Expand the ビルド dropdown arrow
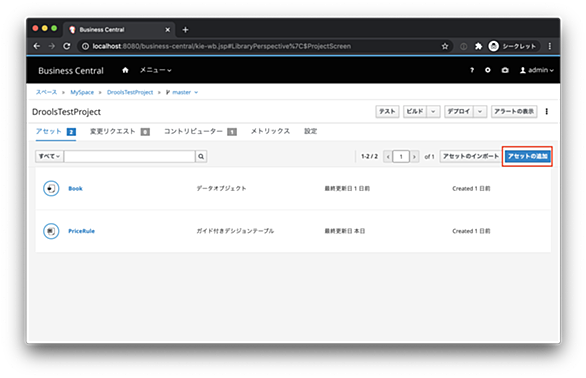Image resolution: width=586 pixels, height=378 pixels. click(434, 111)
